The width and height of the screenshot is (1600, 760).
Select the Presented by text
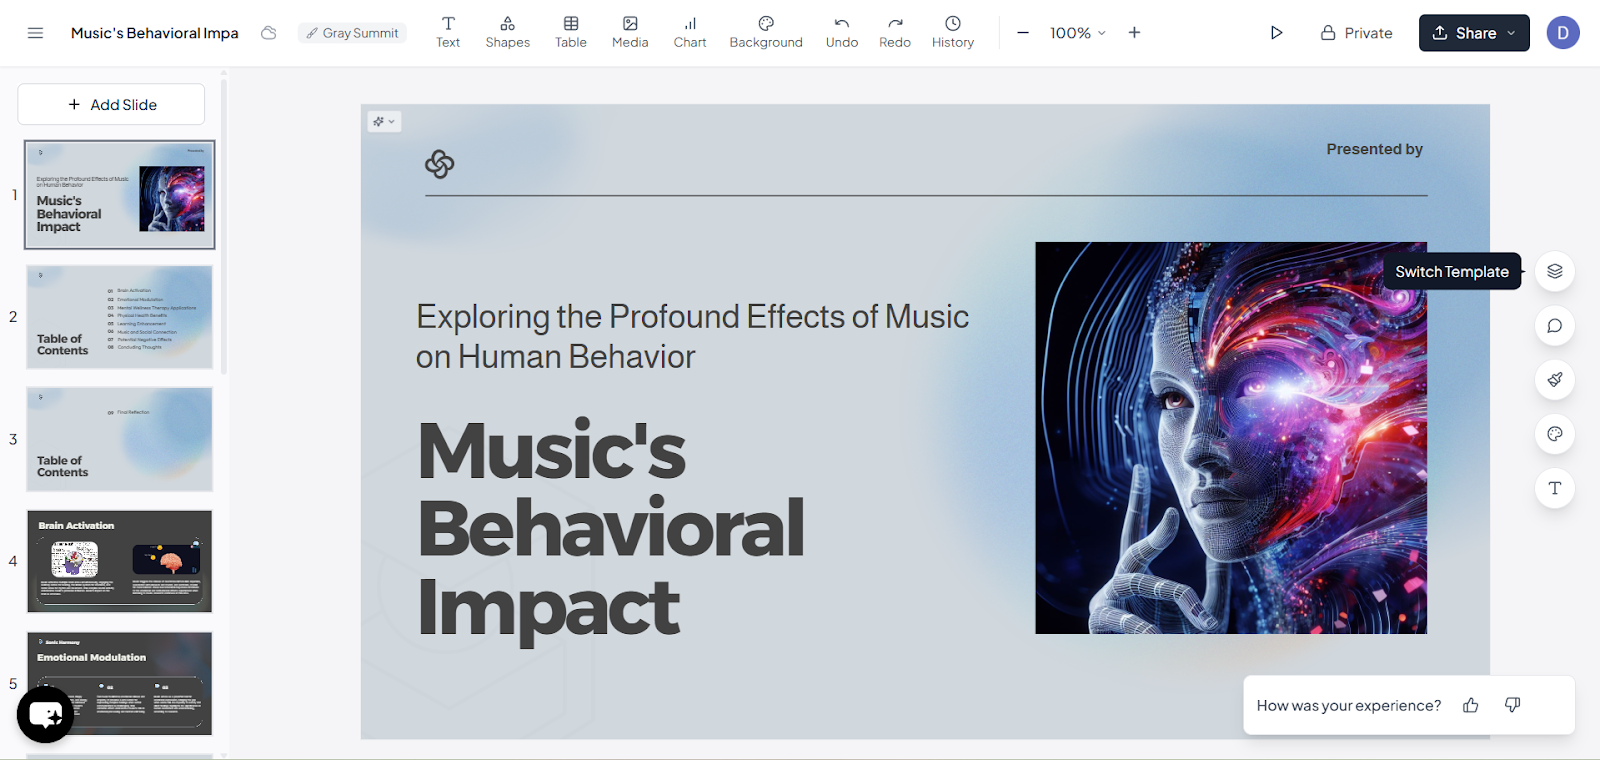point(1374,149)
